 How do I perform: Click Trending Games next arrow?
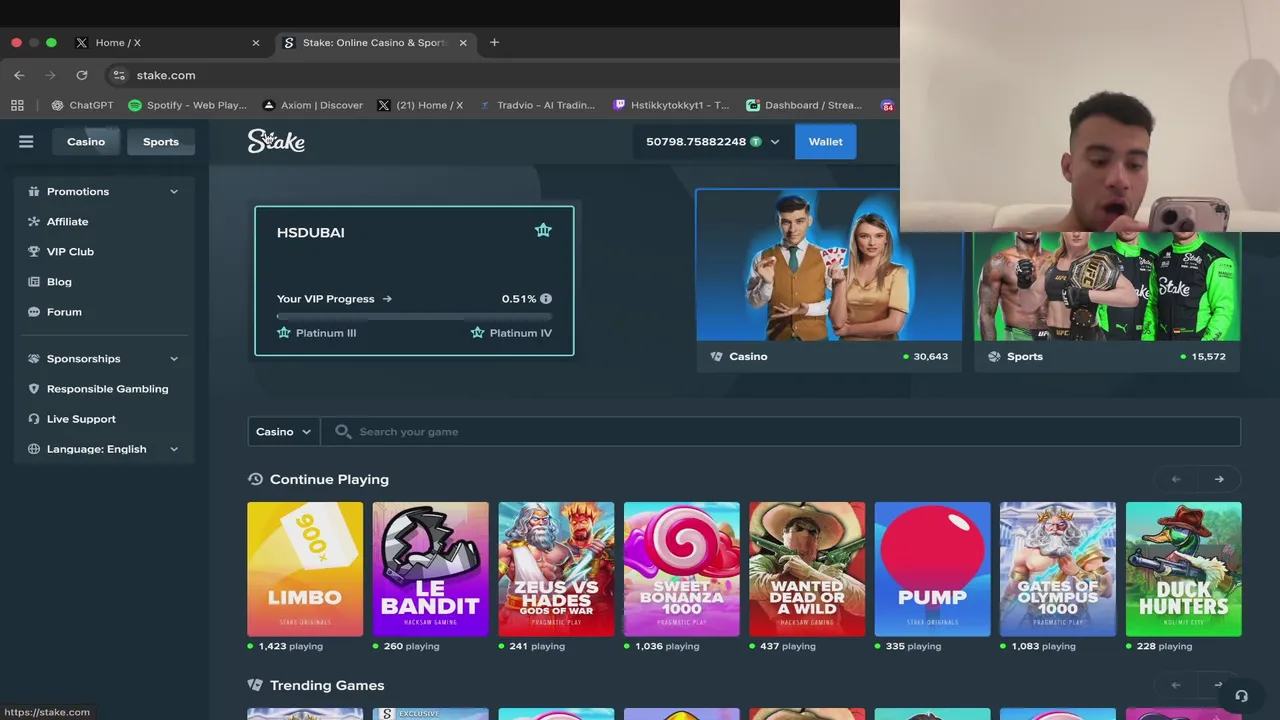1218,685
